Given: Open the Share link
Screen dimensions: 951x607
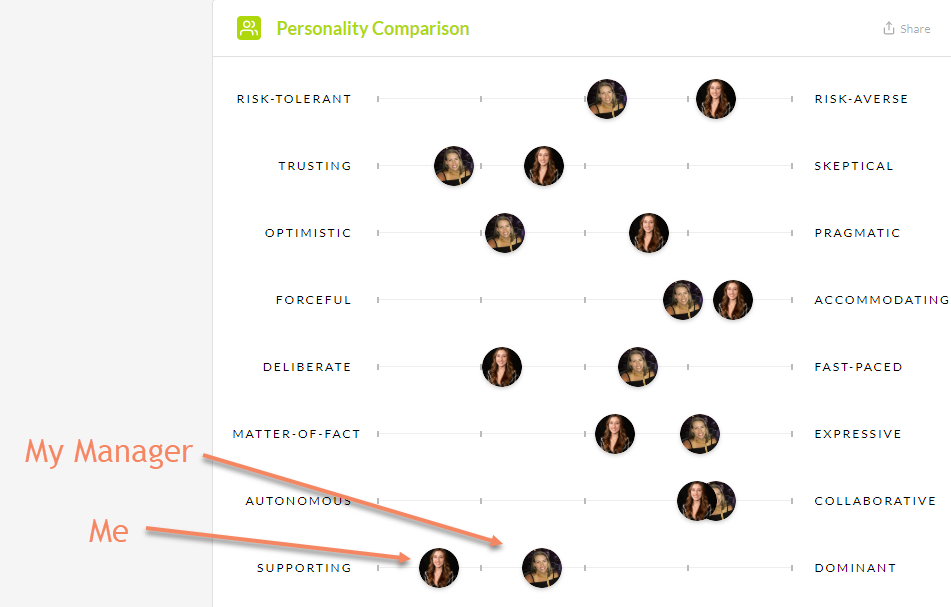Looking at the screenshot, I should pyautogui.click(x=914, y=29).
